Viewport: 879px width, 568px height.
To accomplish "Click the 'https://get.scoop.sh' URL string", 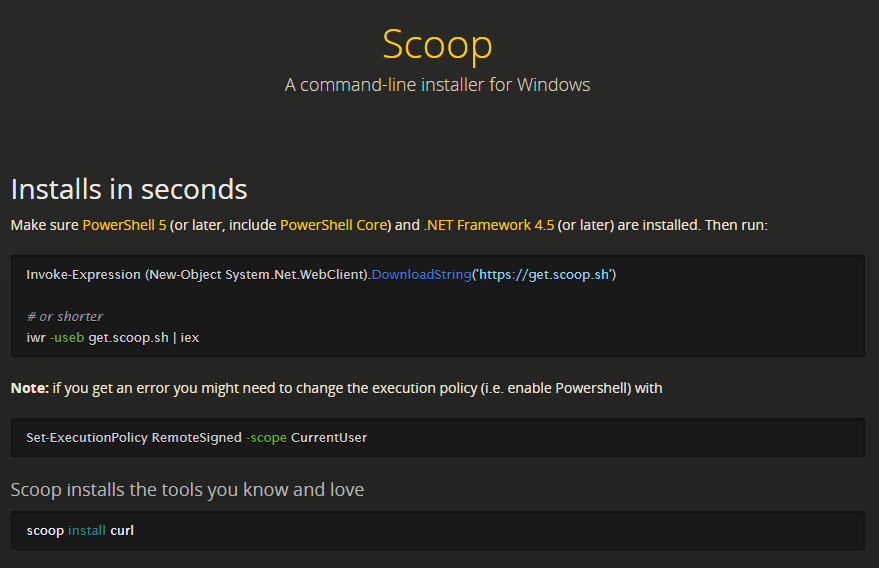I will (544, 274).
